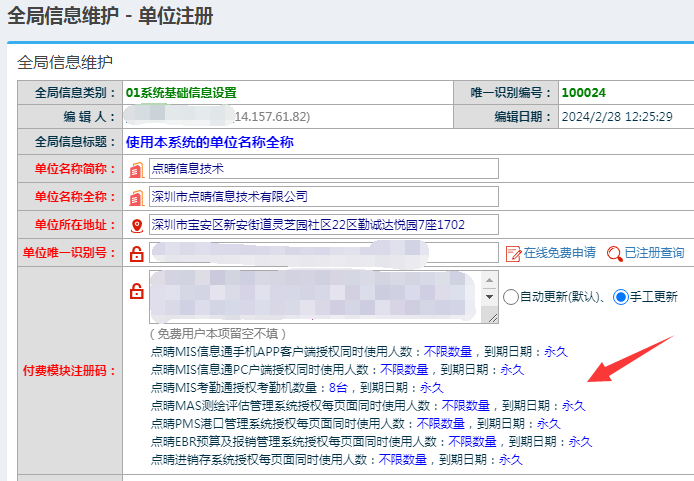Select the 自动更新(默认) radio button
The width and height of the screenshot is (694, 481).
click(510, 297)
